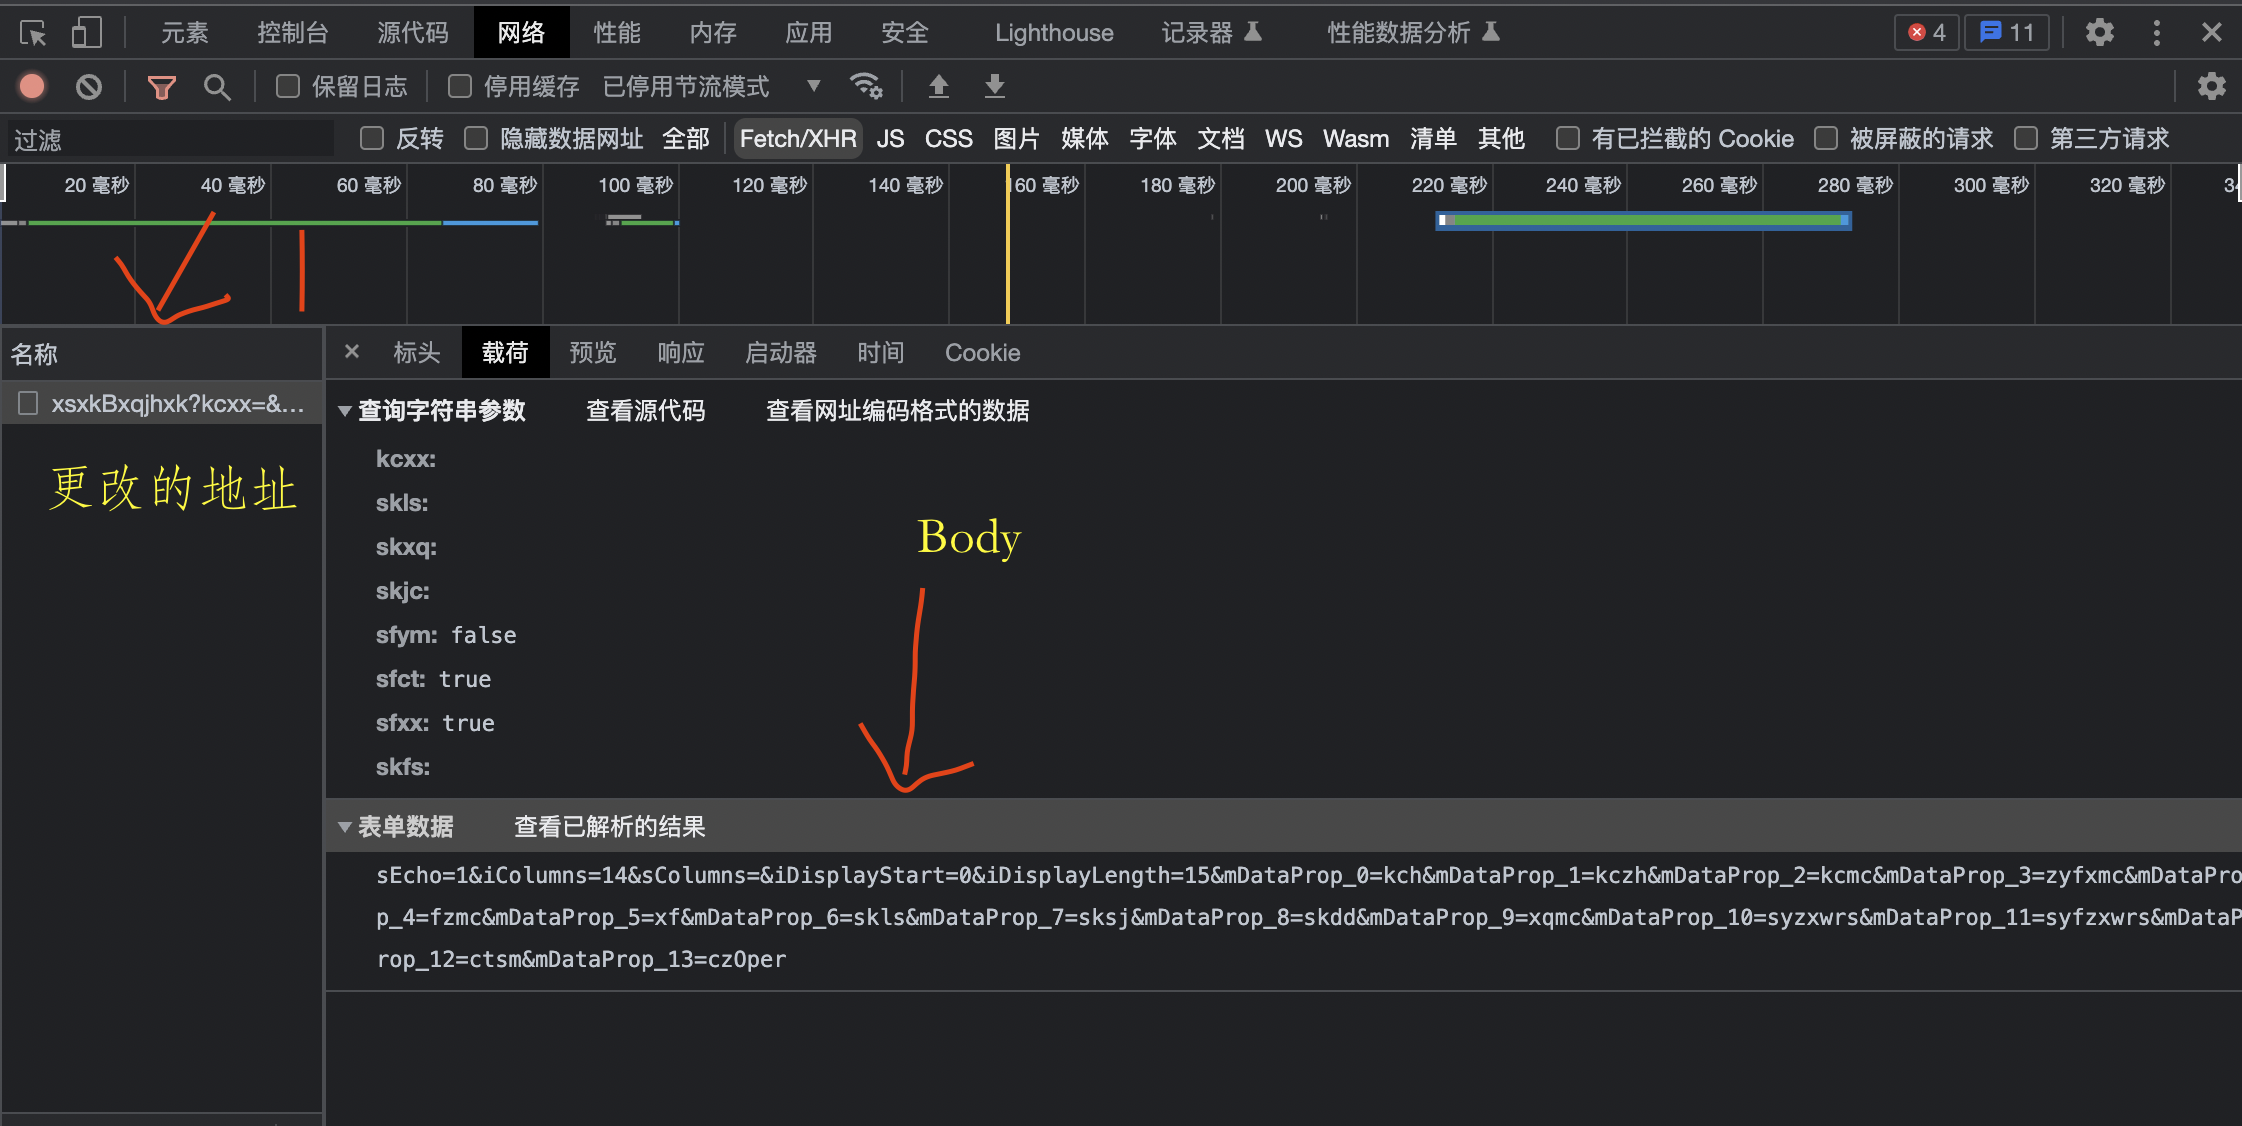Open the network filter bar
The height and width of the screenshot is (1126, 2242).
(x=161, y=86)
